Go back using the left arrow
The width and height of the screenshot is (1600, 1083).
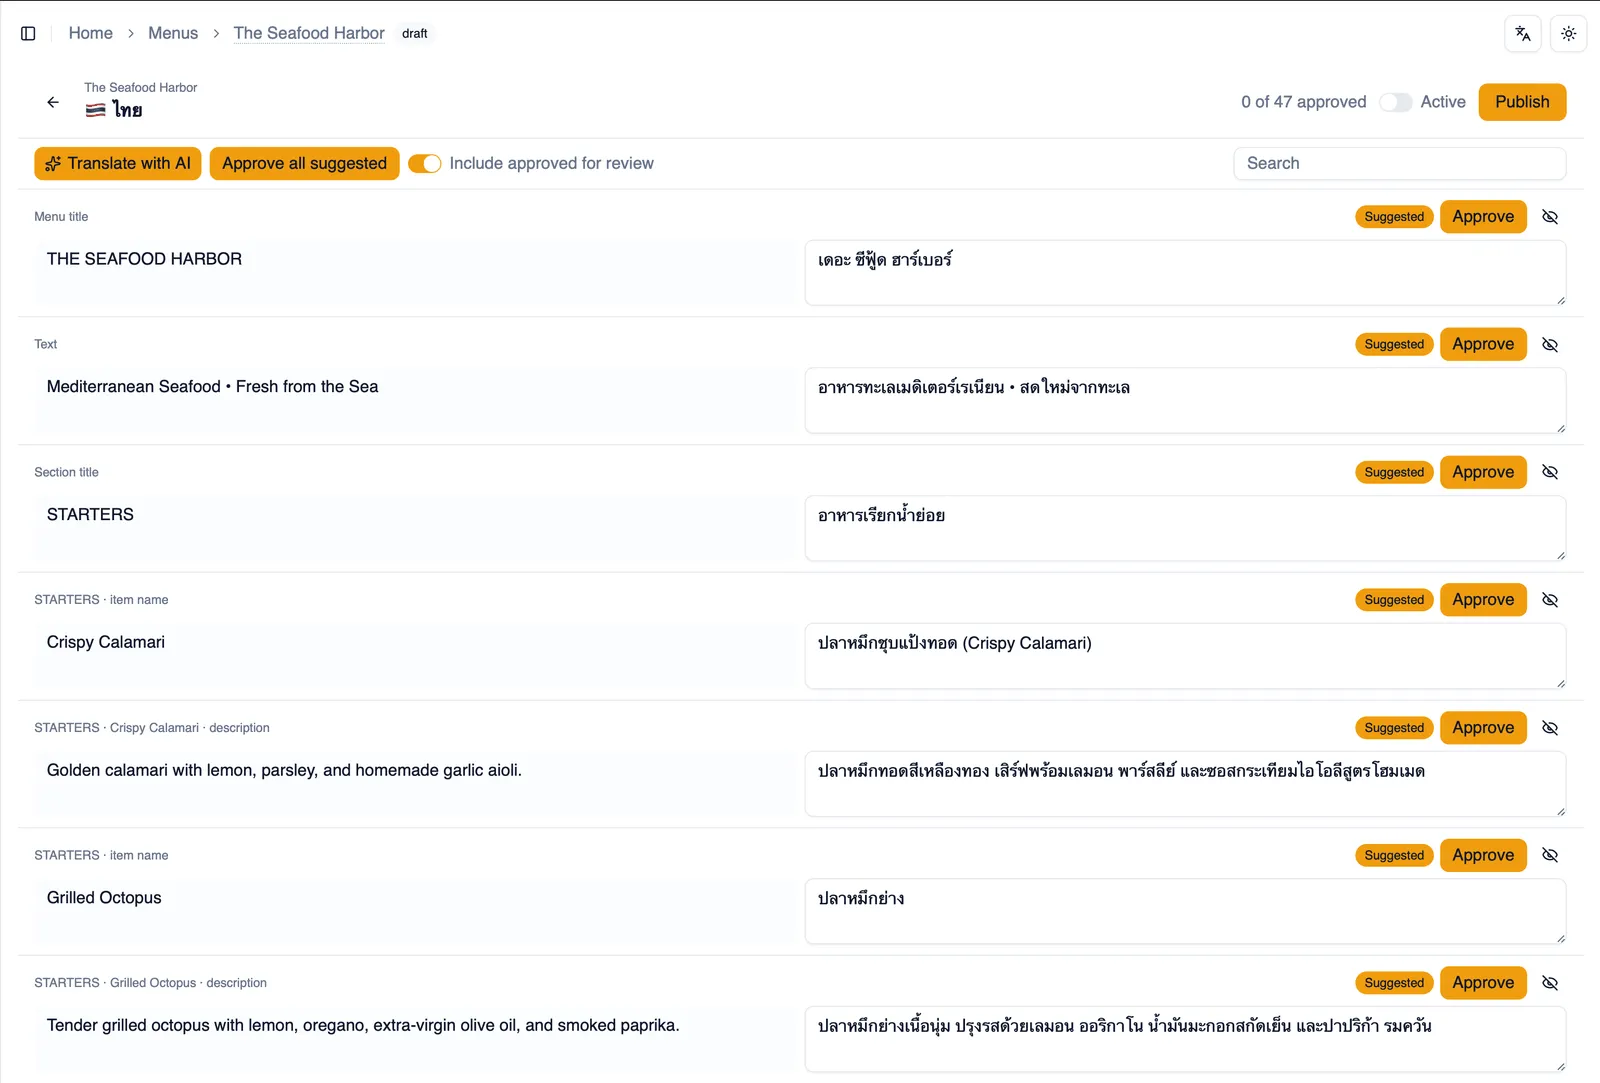tap(53, 102)
